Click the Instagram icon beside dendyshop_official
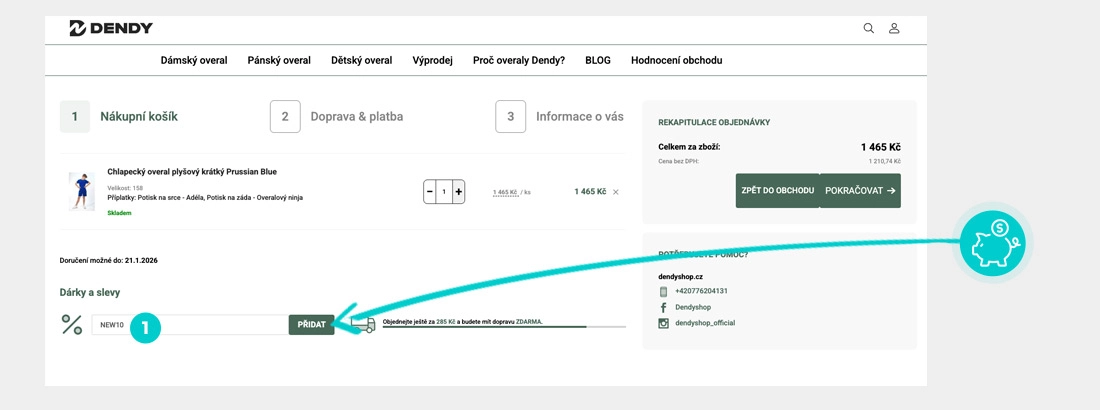Viewport: 1100px width, 410px height. 663,323
